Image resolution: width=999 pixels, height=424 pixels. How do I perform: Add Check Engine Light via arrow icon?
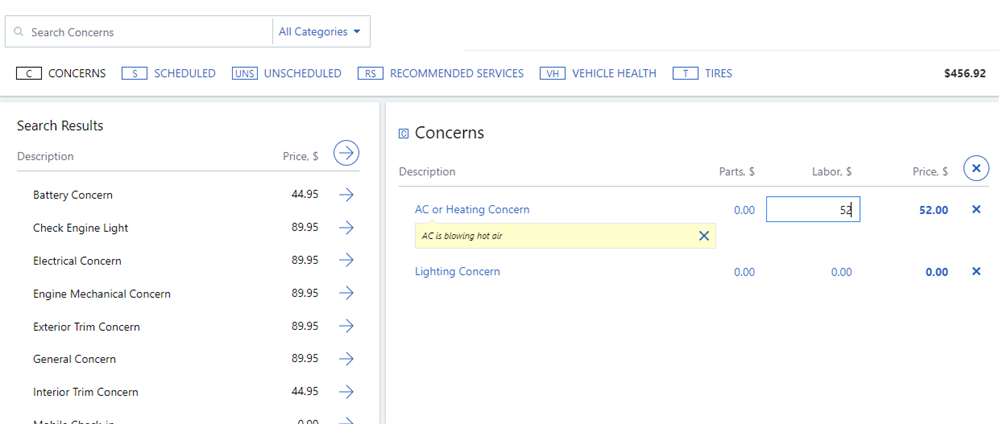point(346,228)
